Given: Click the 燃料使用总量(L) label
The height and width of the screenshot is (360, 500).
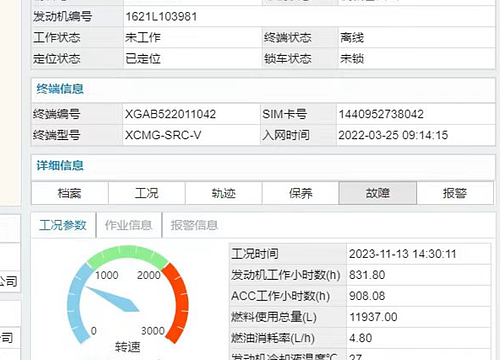Looking at the screenshot, I should 274,317.
